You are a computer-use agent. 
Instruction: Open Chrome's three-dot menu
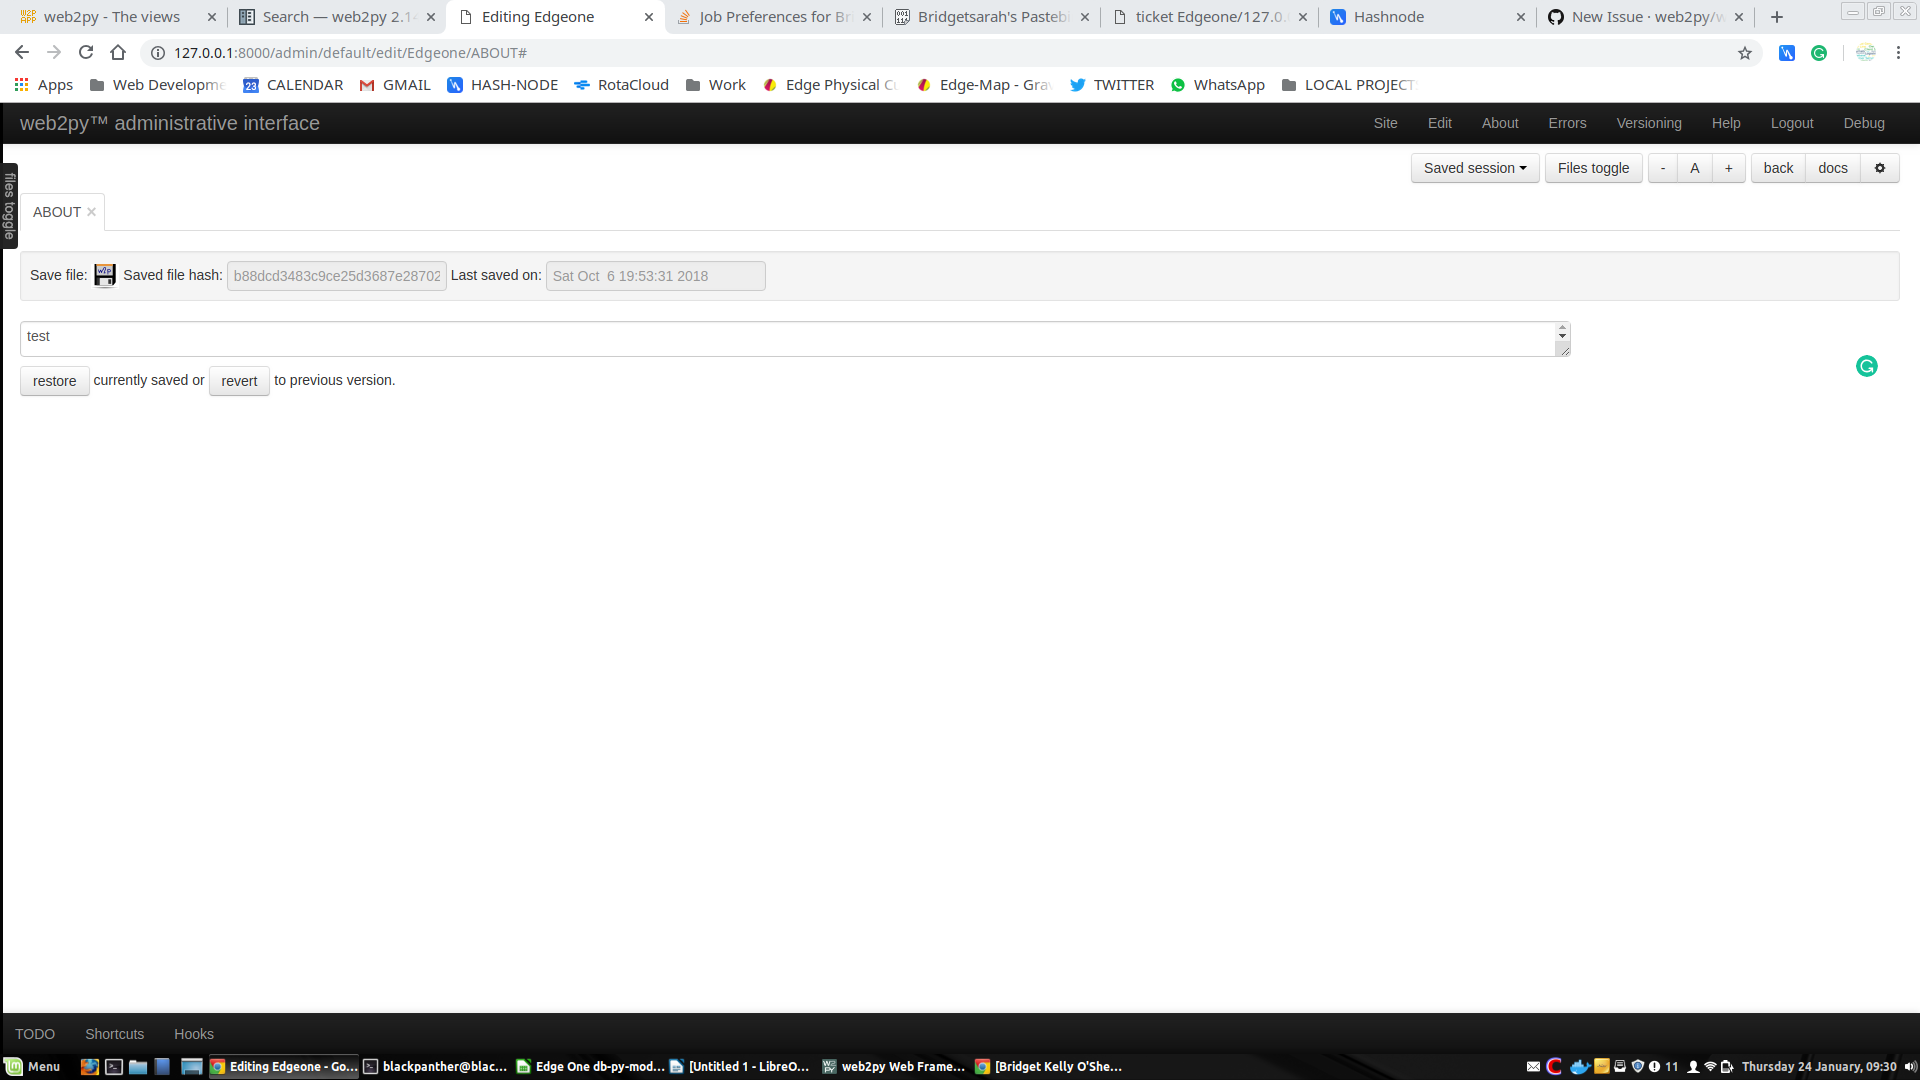(1898, 53)
